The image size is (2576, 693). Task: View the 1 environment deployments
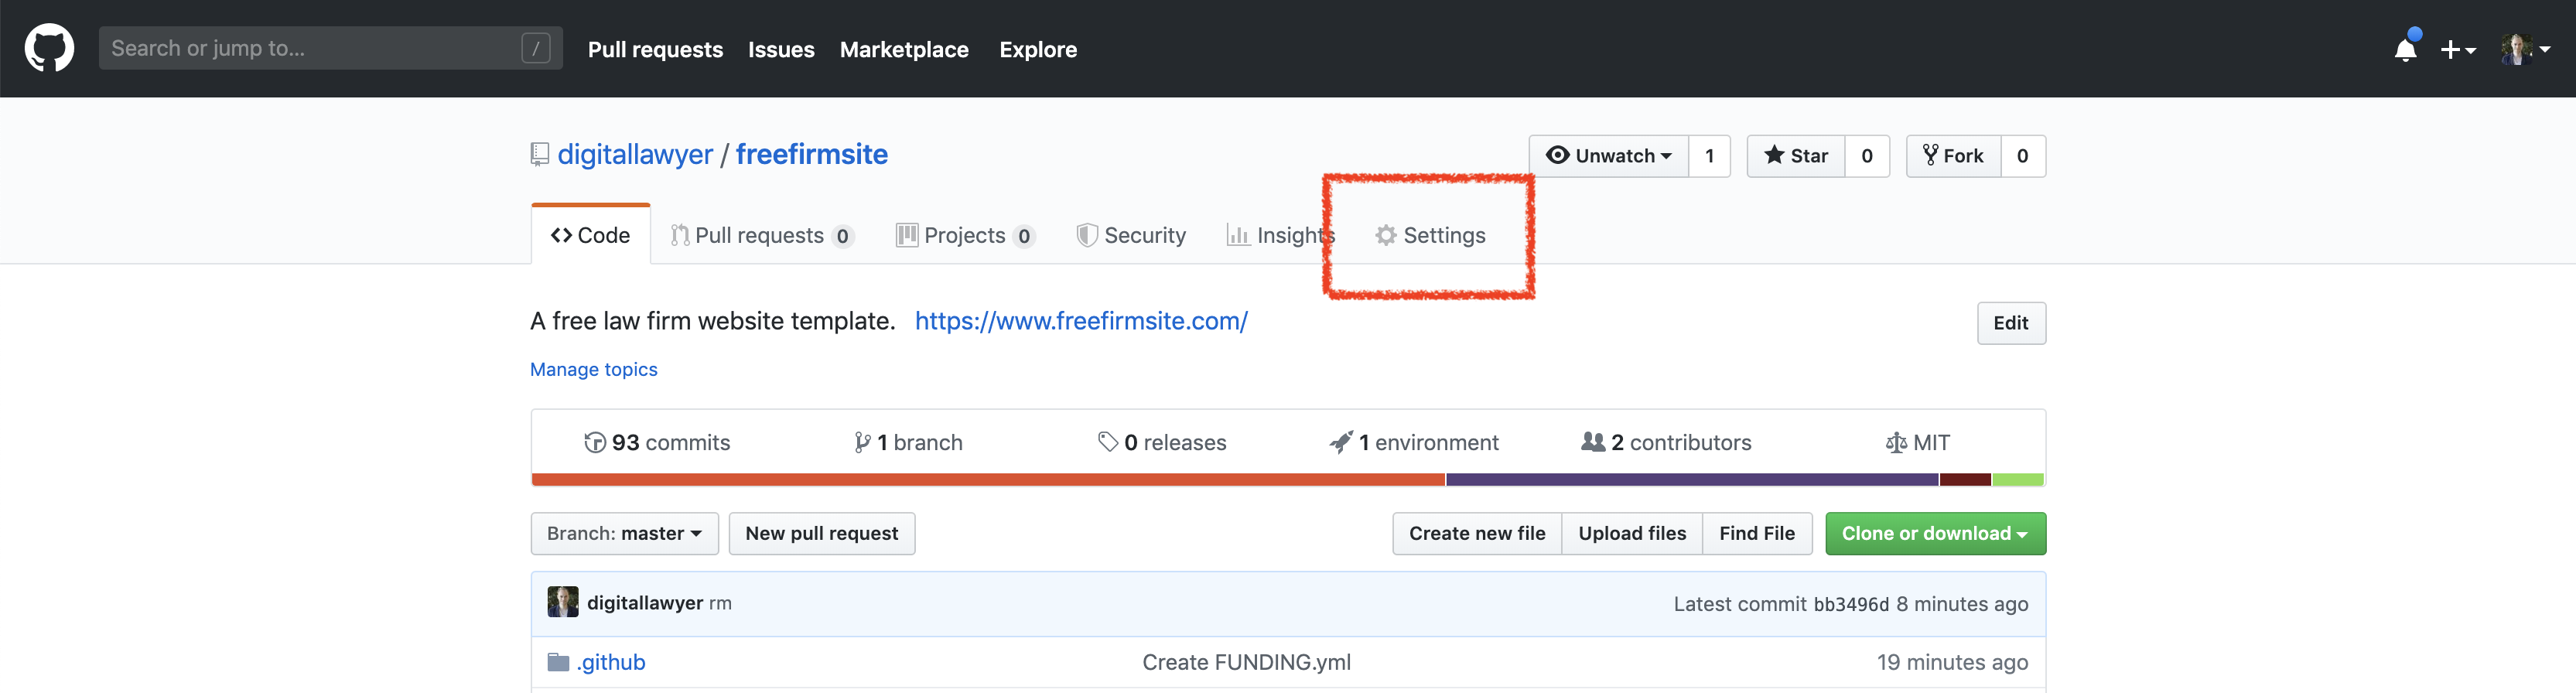[1413, 442]
